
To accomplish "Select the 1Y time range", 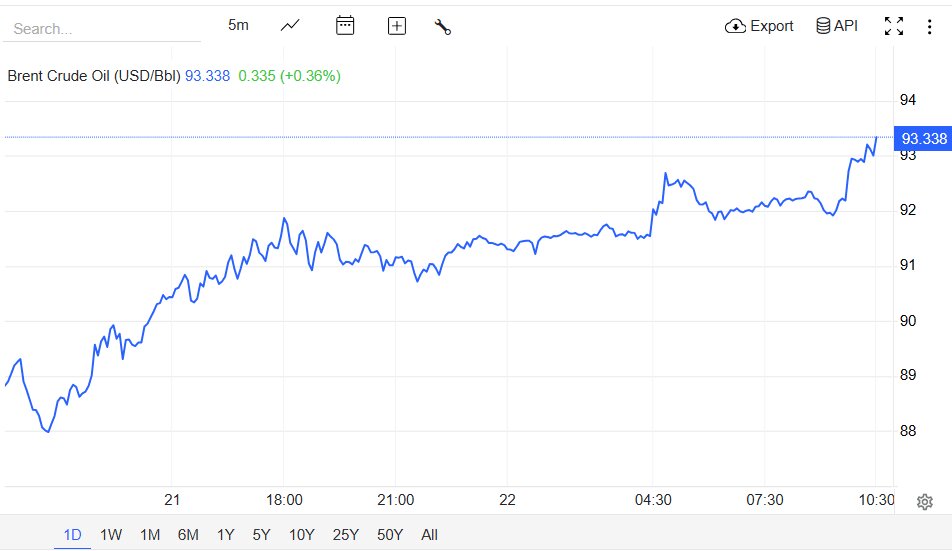I will [225, 535].
